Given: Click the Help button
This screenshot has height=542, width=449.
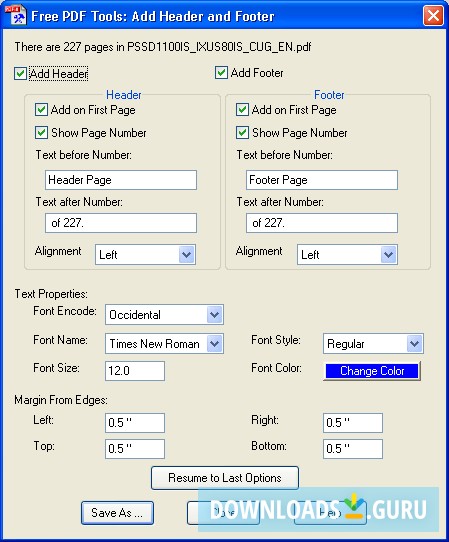Looking at the screenshot, I should click(x=330, y=513).
